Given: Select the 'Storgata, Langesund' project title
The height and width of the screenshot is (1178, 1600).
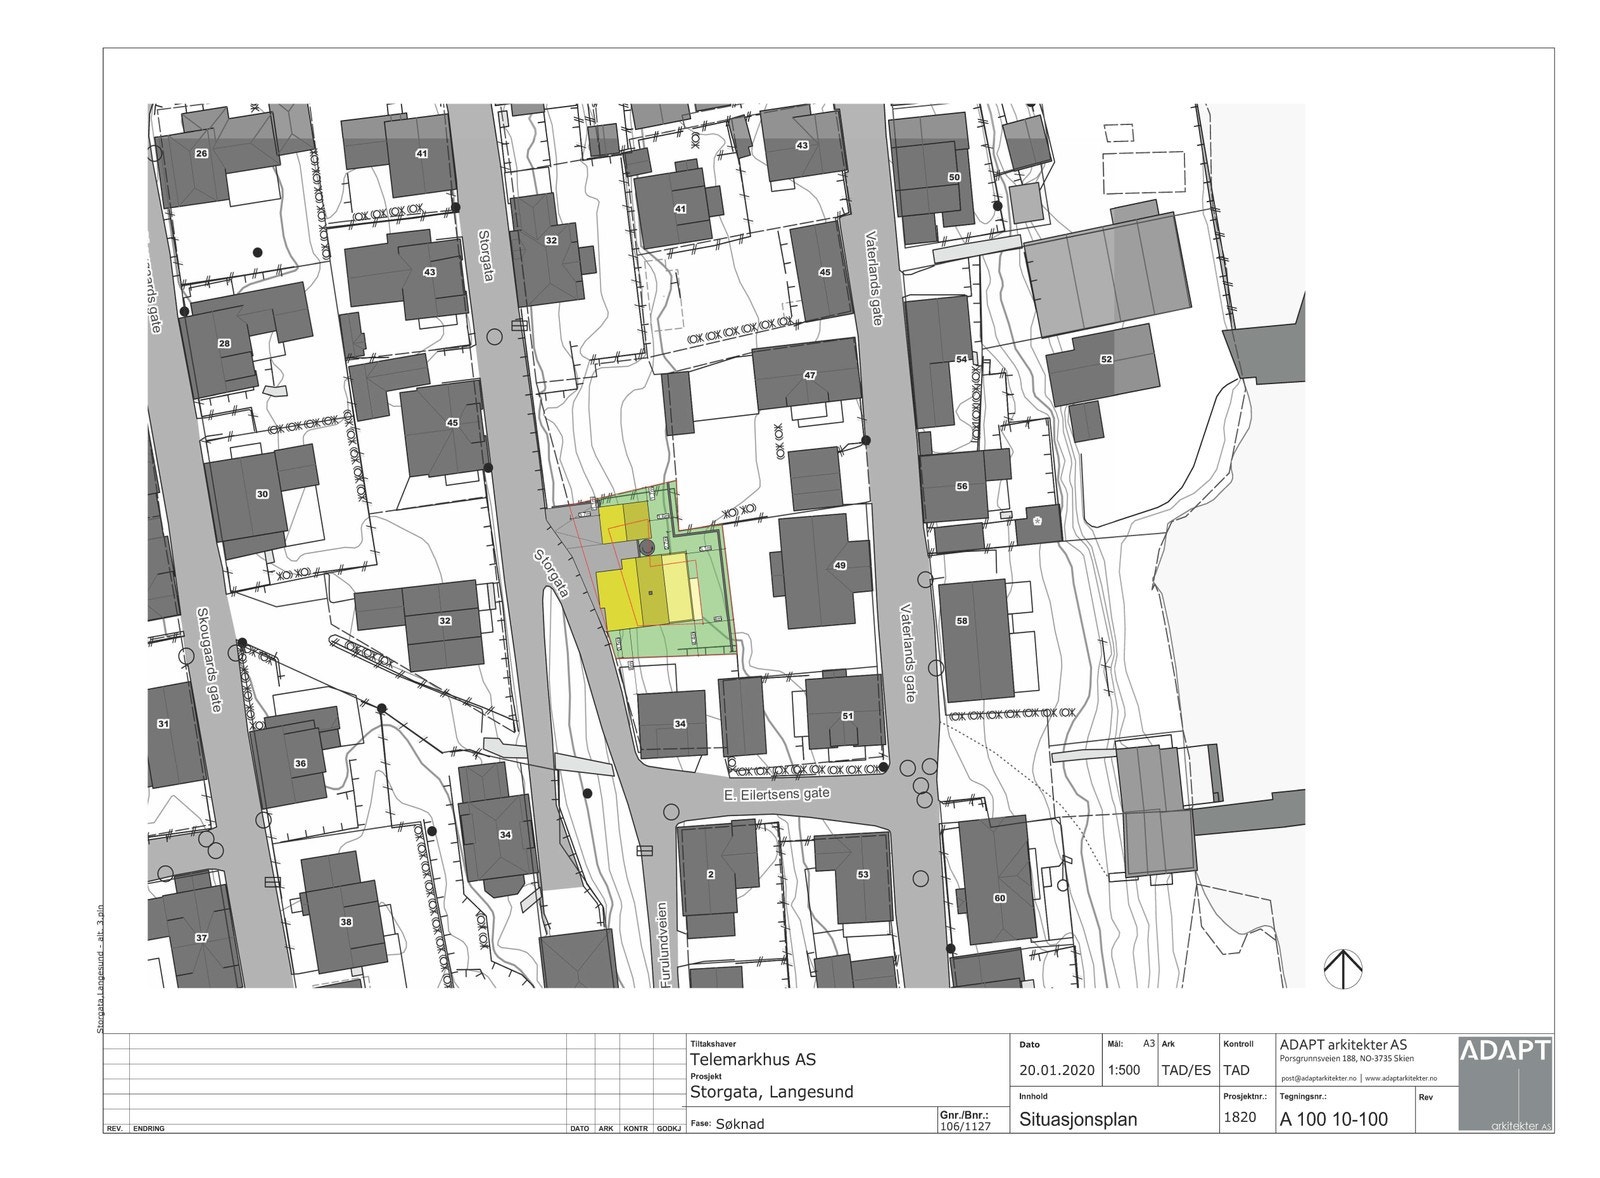Looking at the screenshot, I should [x=771, y=1092].
